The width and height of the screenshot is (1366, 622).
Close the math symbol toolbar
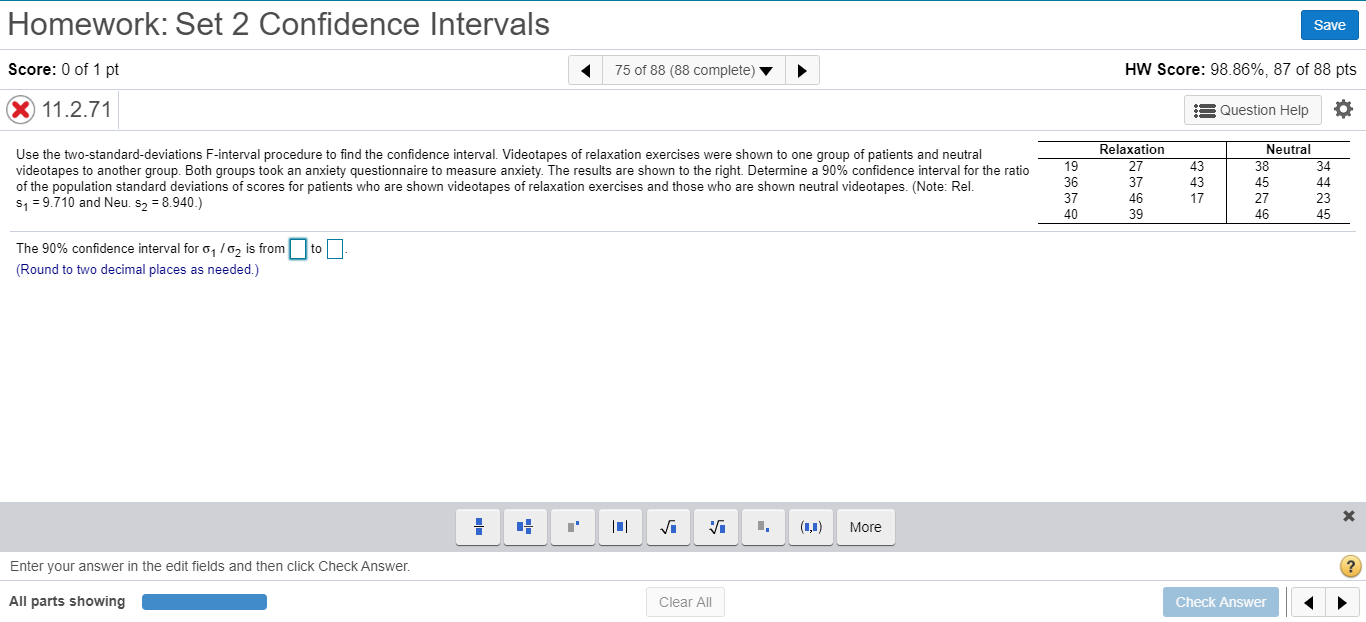pos(1348,516)
